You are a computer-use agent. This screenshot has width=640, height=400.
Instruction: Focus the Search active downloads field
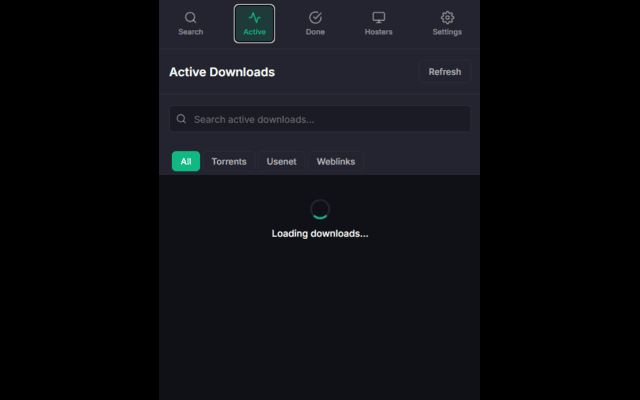pos(320,119)
